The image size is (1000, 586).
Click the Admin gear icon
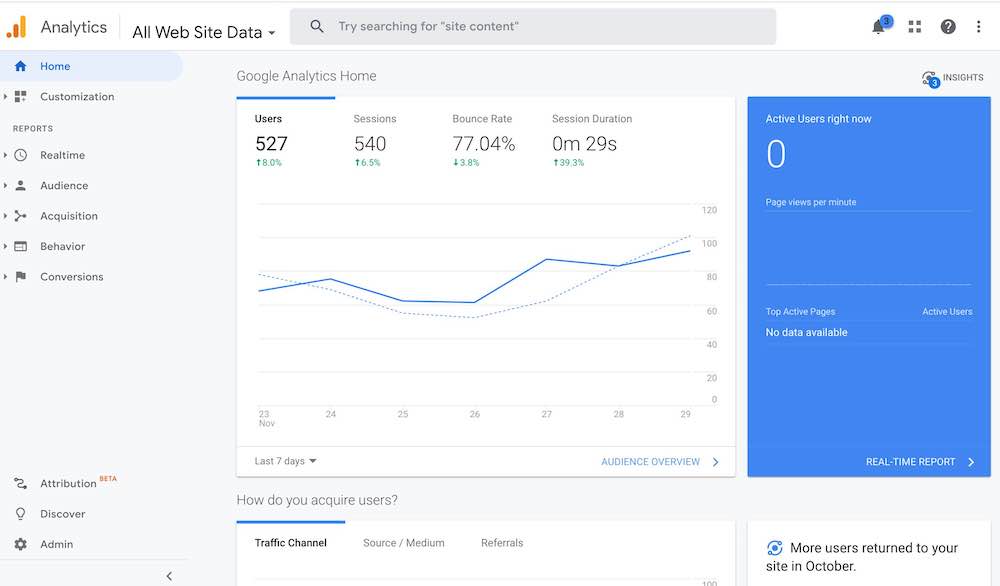[x=20, y=544]
